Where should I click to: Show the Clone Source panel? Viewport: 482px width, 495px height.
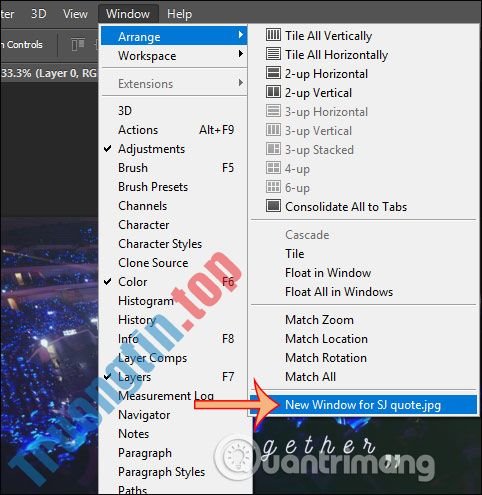153,263
